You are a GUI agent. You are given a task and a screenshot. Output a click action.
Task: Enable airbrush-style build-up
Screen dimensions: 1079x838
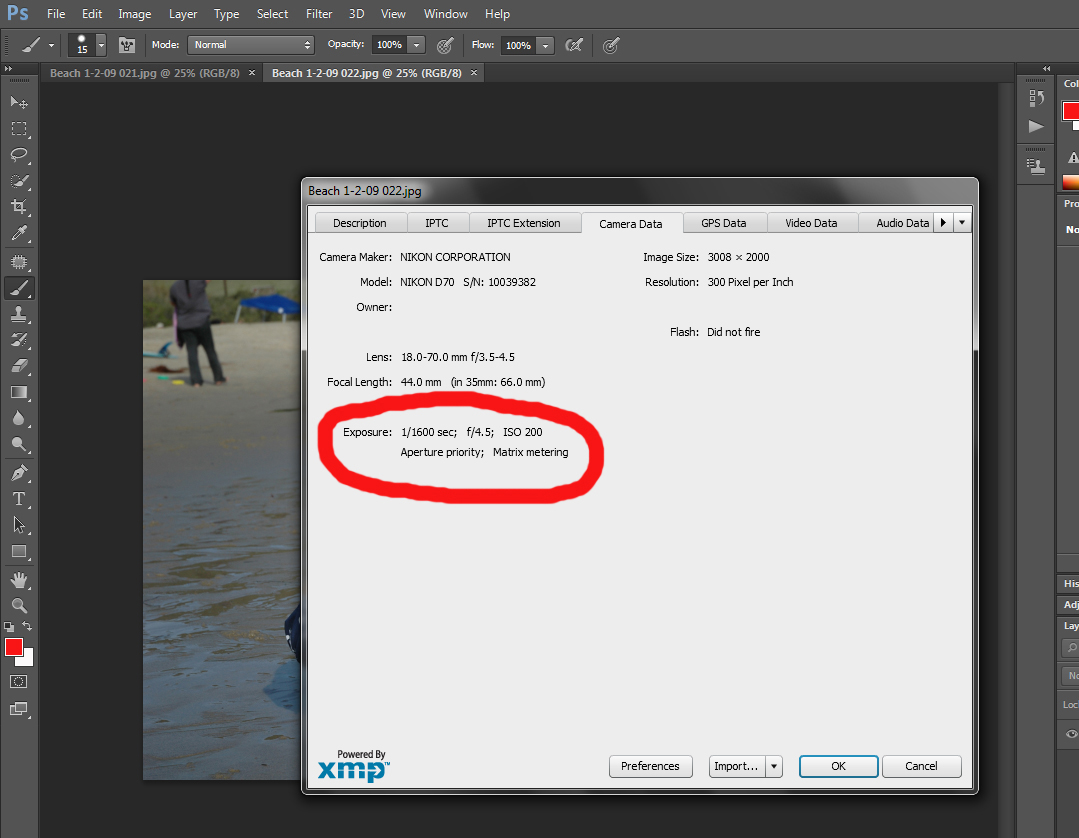574,45
